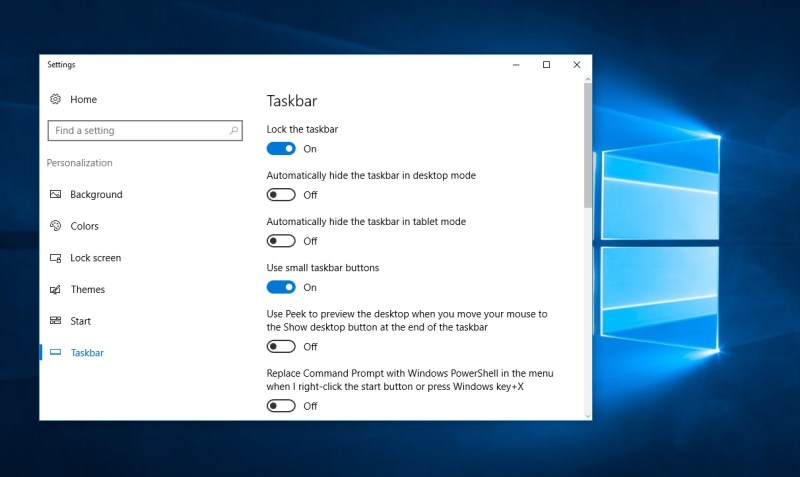Screen dimensions: 800x477
Task: Click the Lock screen icon
Action: point(55,258)
